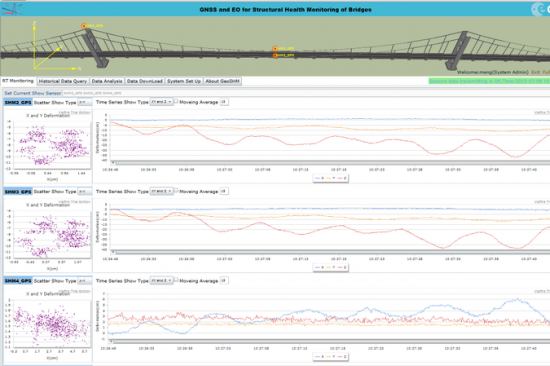The image size is (550, 366).
Task: Open SHM2_GPS Time Series Show Type dropdown
Action: [161, 102]
